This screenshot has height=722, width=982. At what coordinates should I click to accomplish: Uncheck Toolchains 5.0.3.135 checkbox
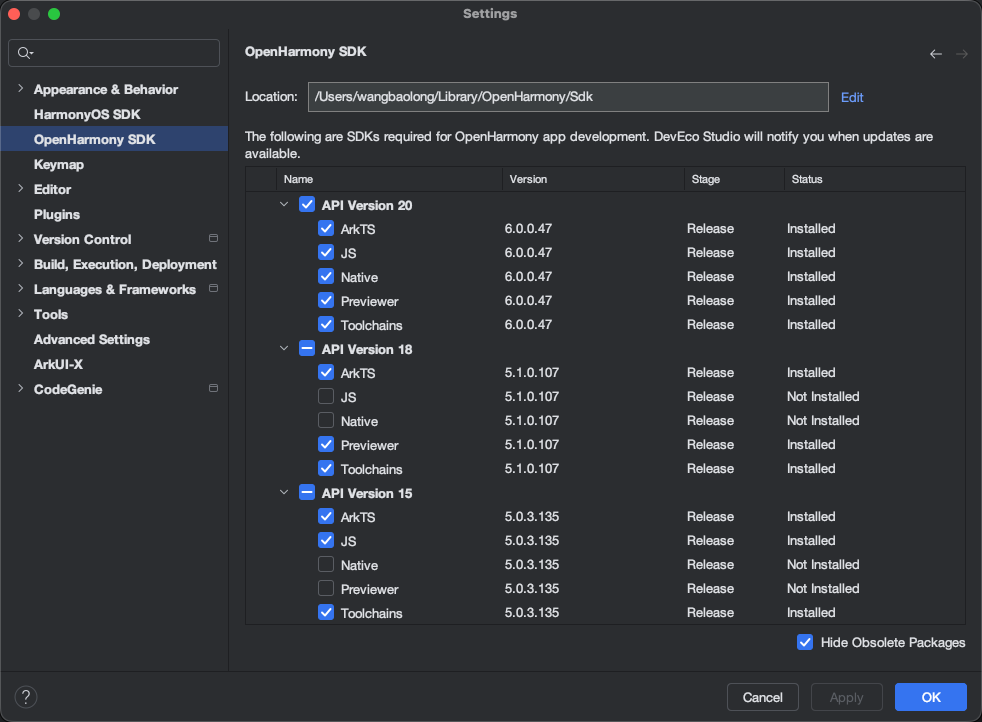(326, 612)
